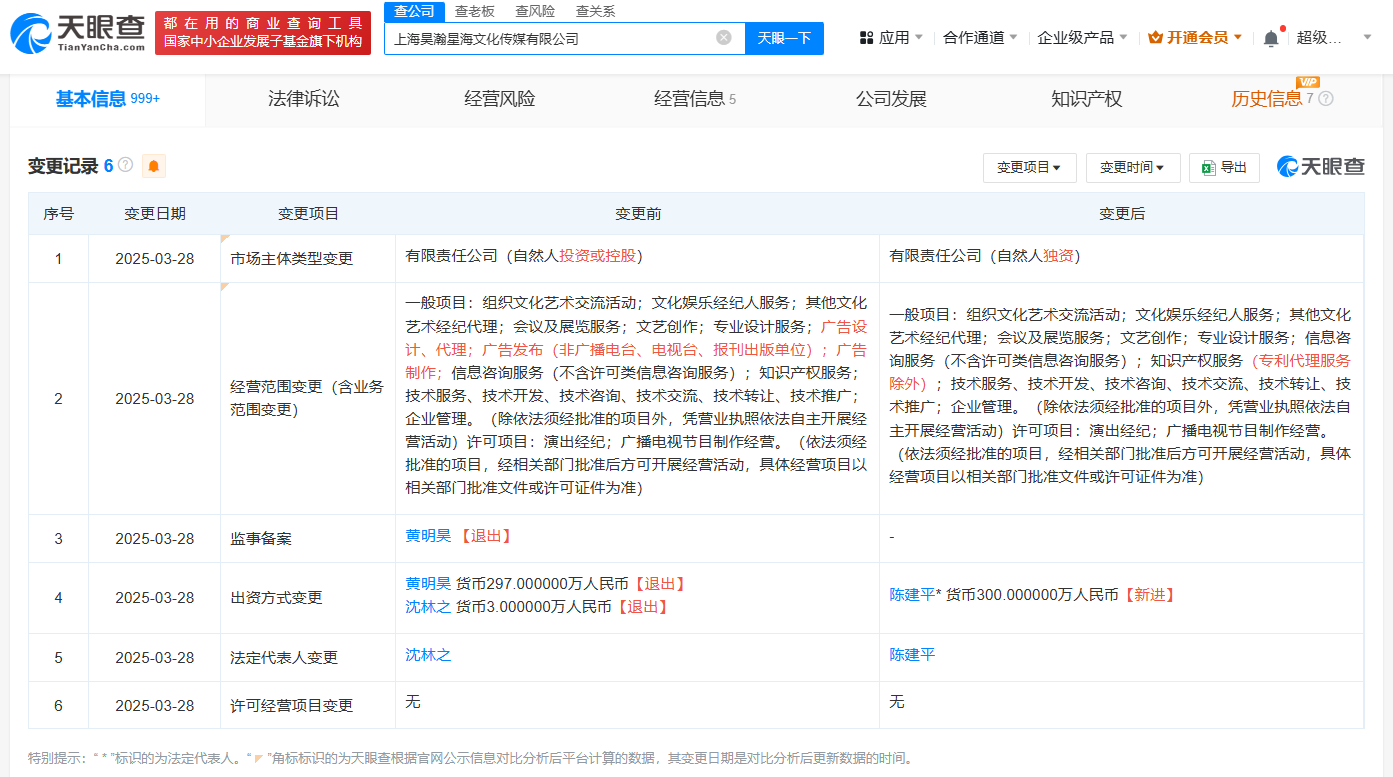The width and height of the screenshot is (1393, 777).
Task: Open the 应用 dropdown menu
Action: pos(892,38)
